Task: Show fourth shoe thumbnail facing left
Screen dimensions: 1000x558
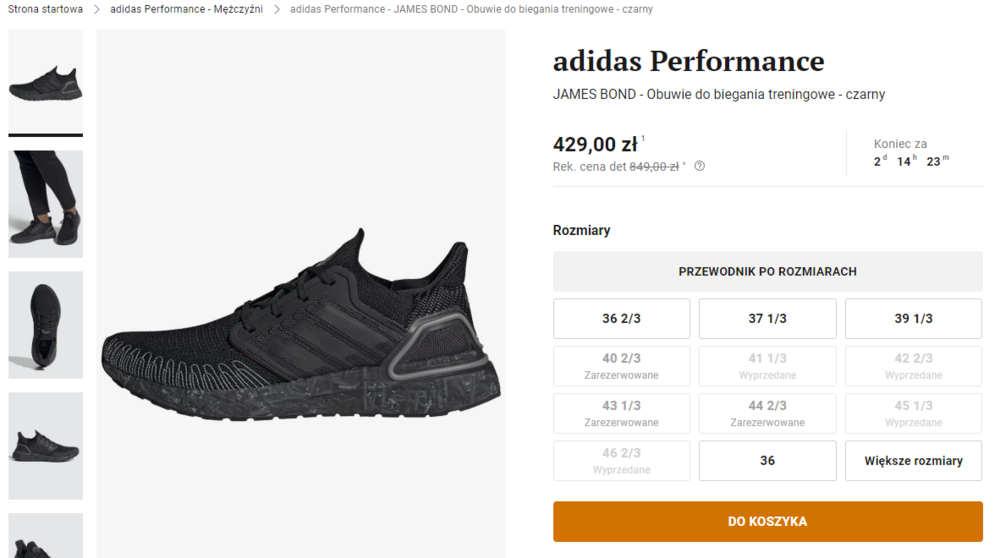Action: 46,446
